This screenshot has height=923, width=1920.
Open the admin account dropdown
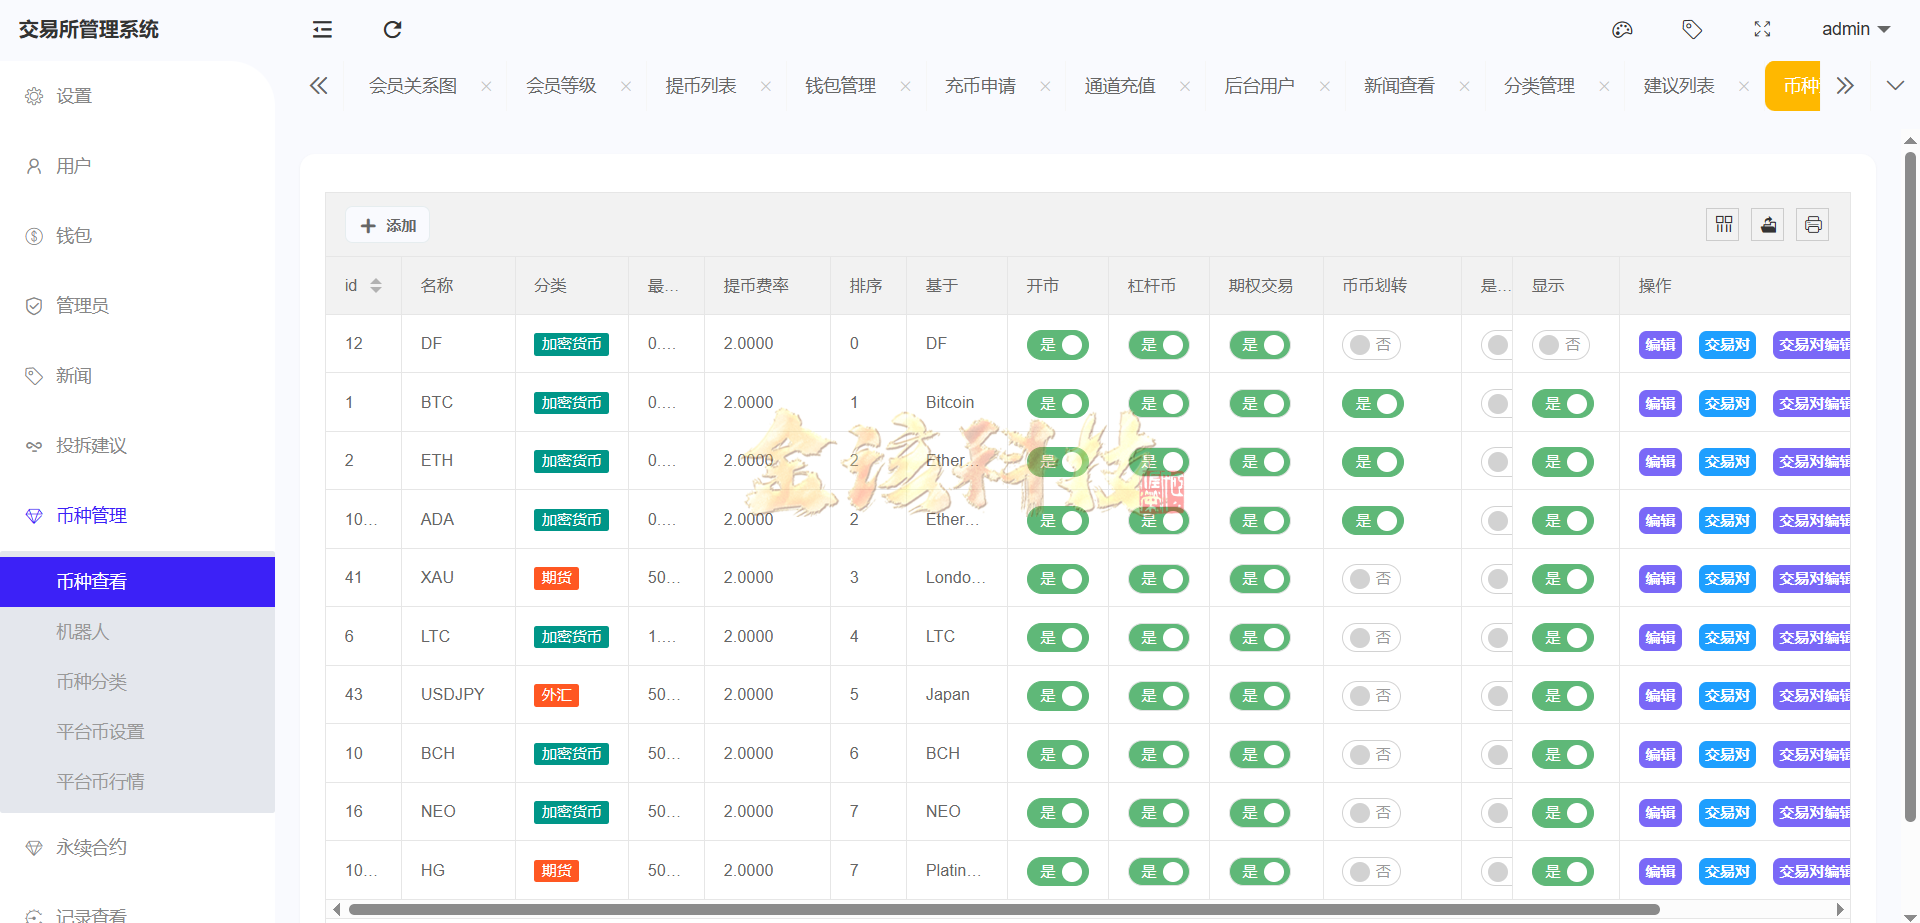pos(1855,29)
